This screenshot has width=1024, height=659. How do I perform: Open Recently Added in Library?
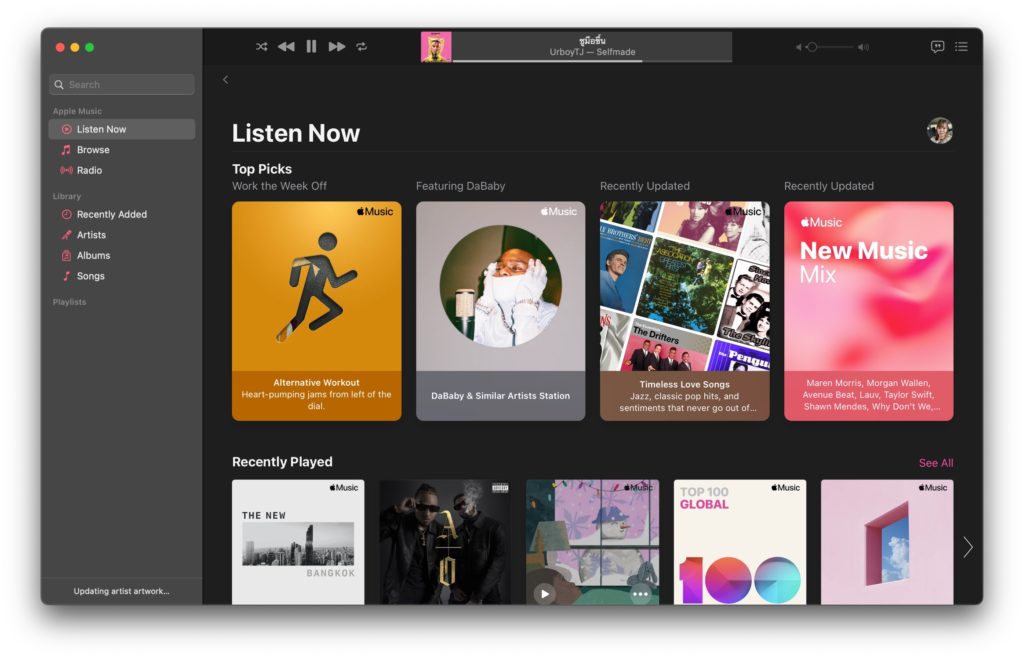pyautogui.click(x=111, y=215)
